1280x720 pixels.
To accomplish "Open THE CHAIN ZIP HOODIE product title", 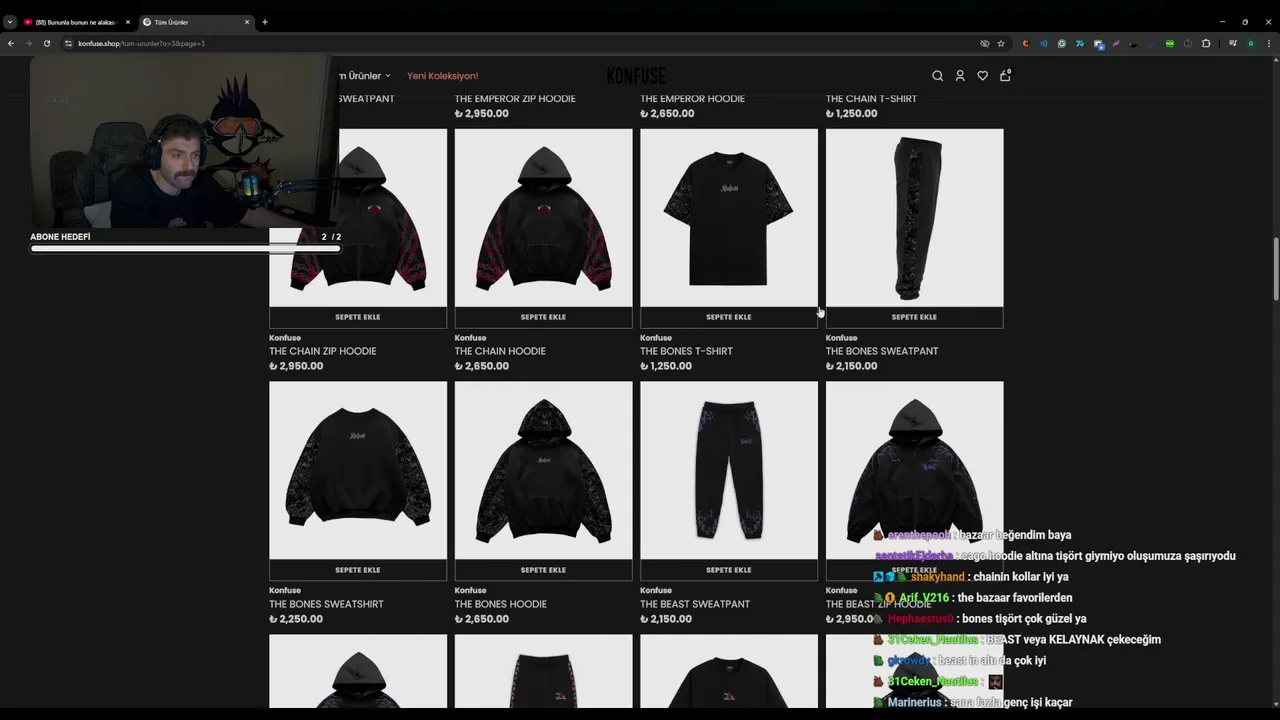I will click(x=322, y=351).
